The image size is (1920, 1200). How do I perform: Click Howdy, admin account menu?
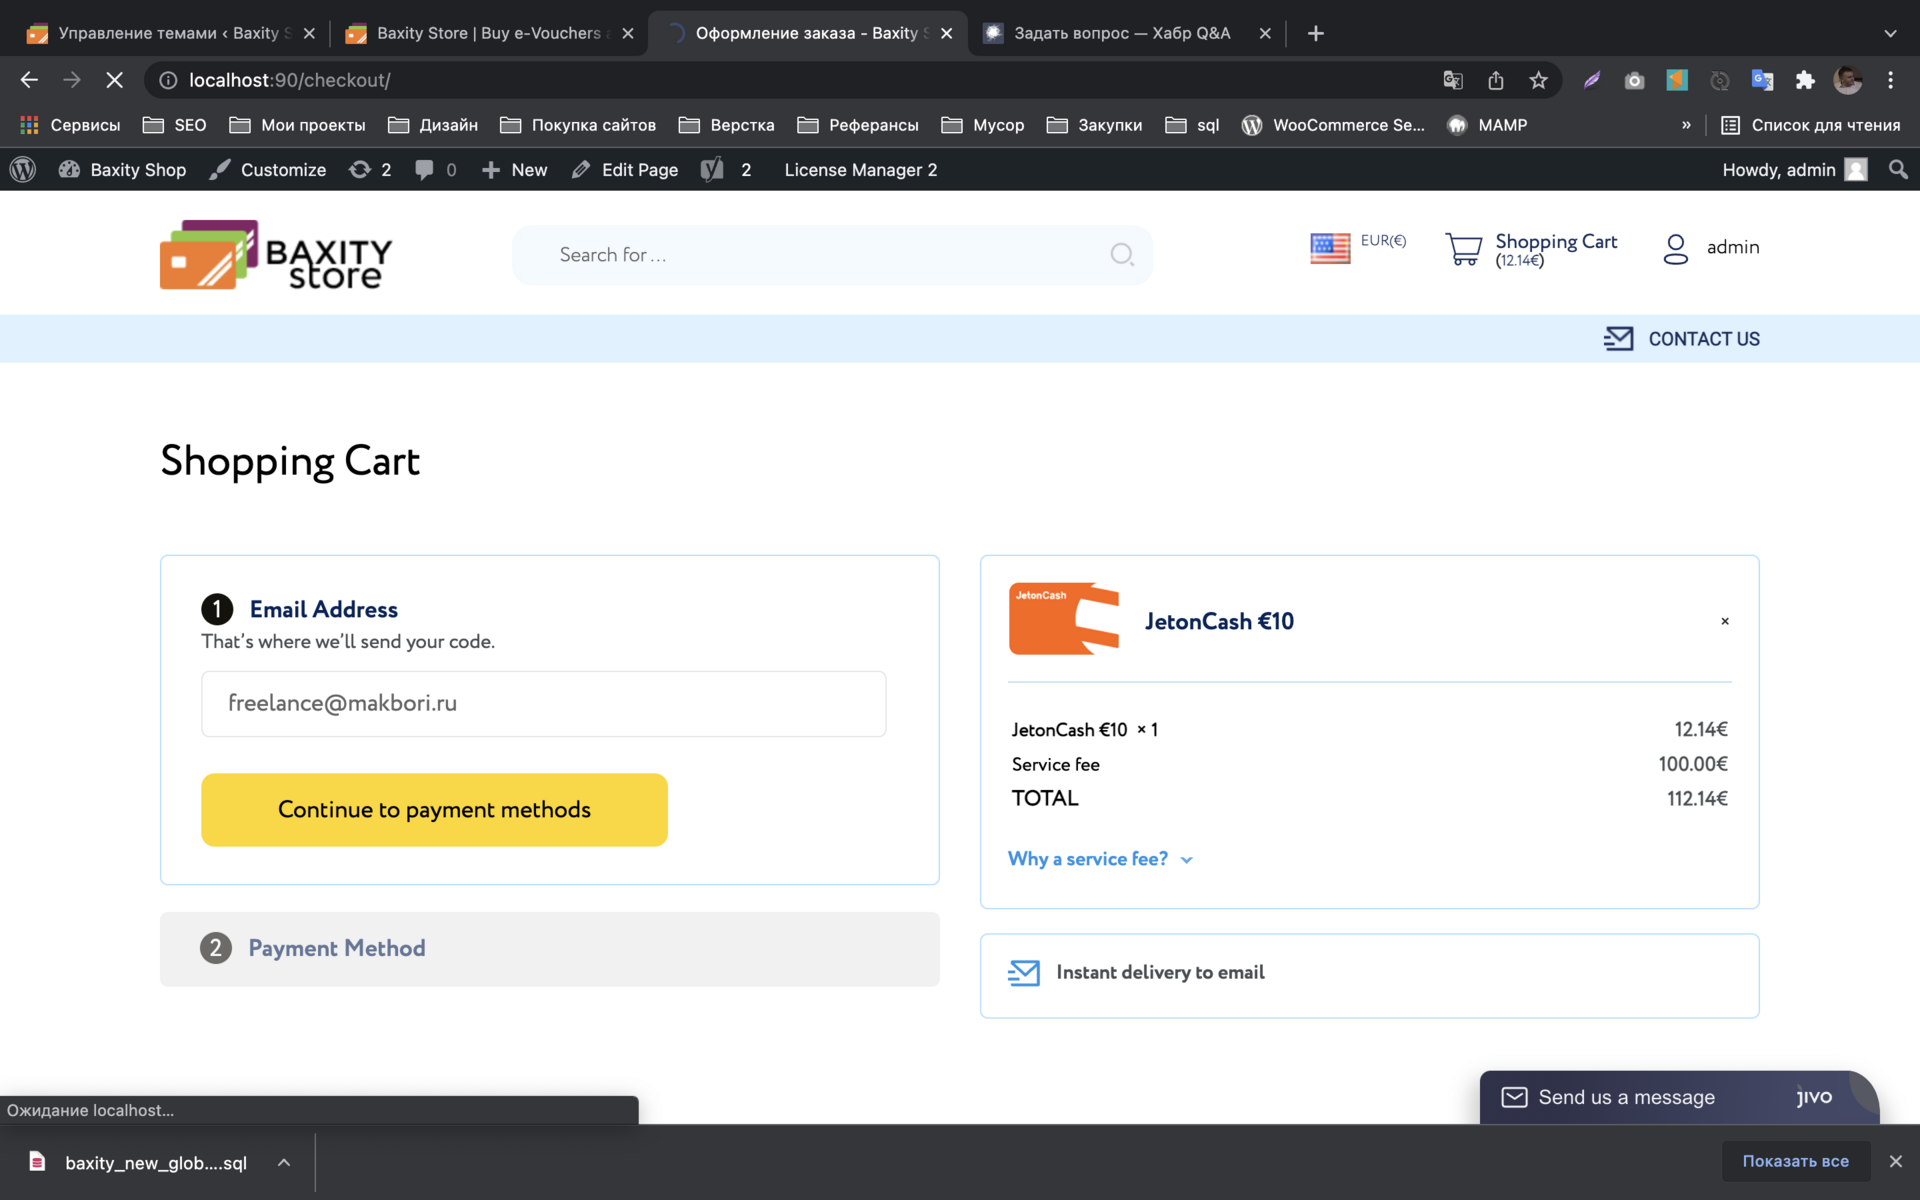pyautogui.click(x=1794, y=170)
